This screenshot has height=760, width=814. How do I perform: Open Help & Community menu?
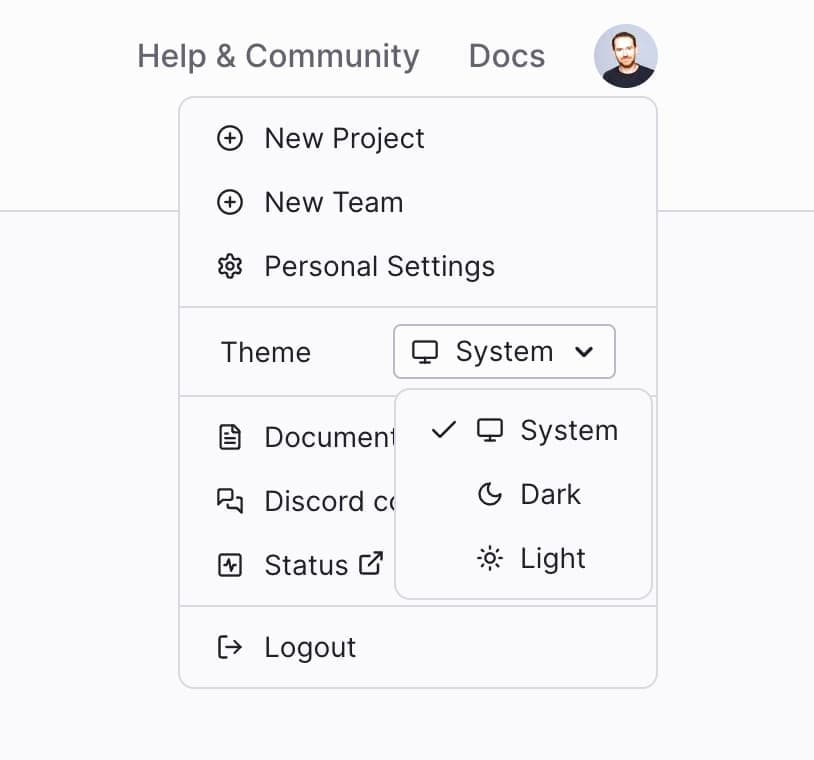278,56
